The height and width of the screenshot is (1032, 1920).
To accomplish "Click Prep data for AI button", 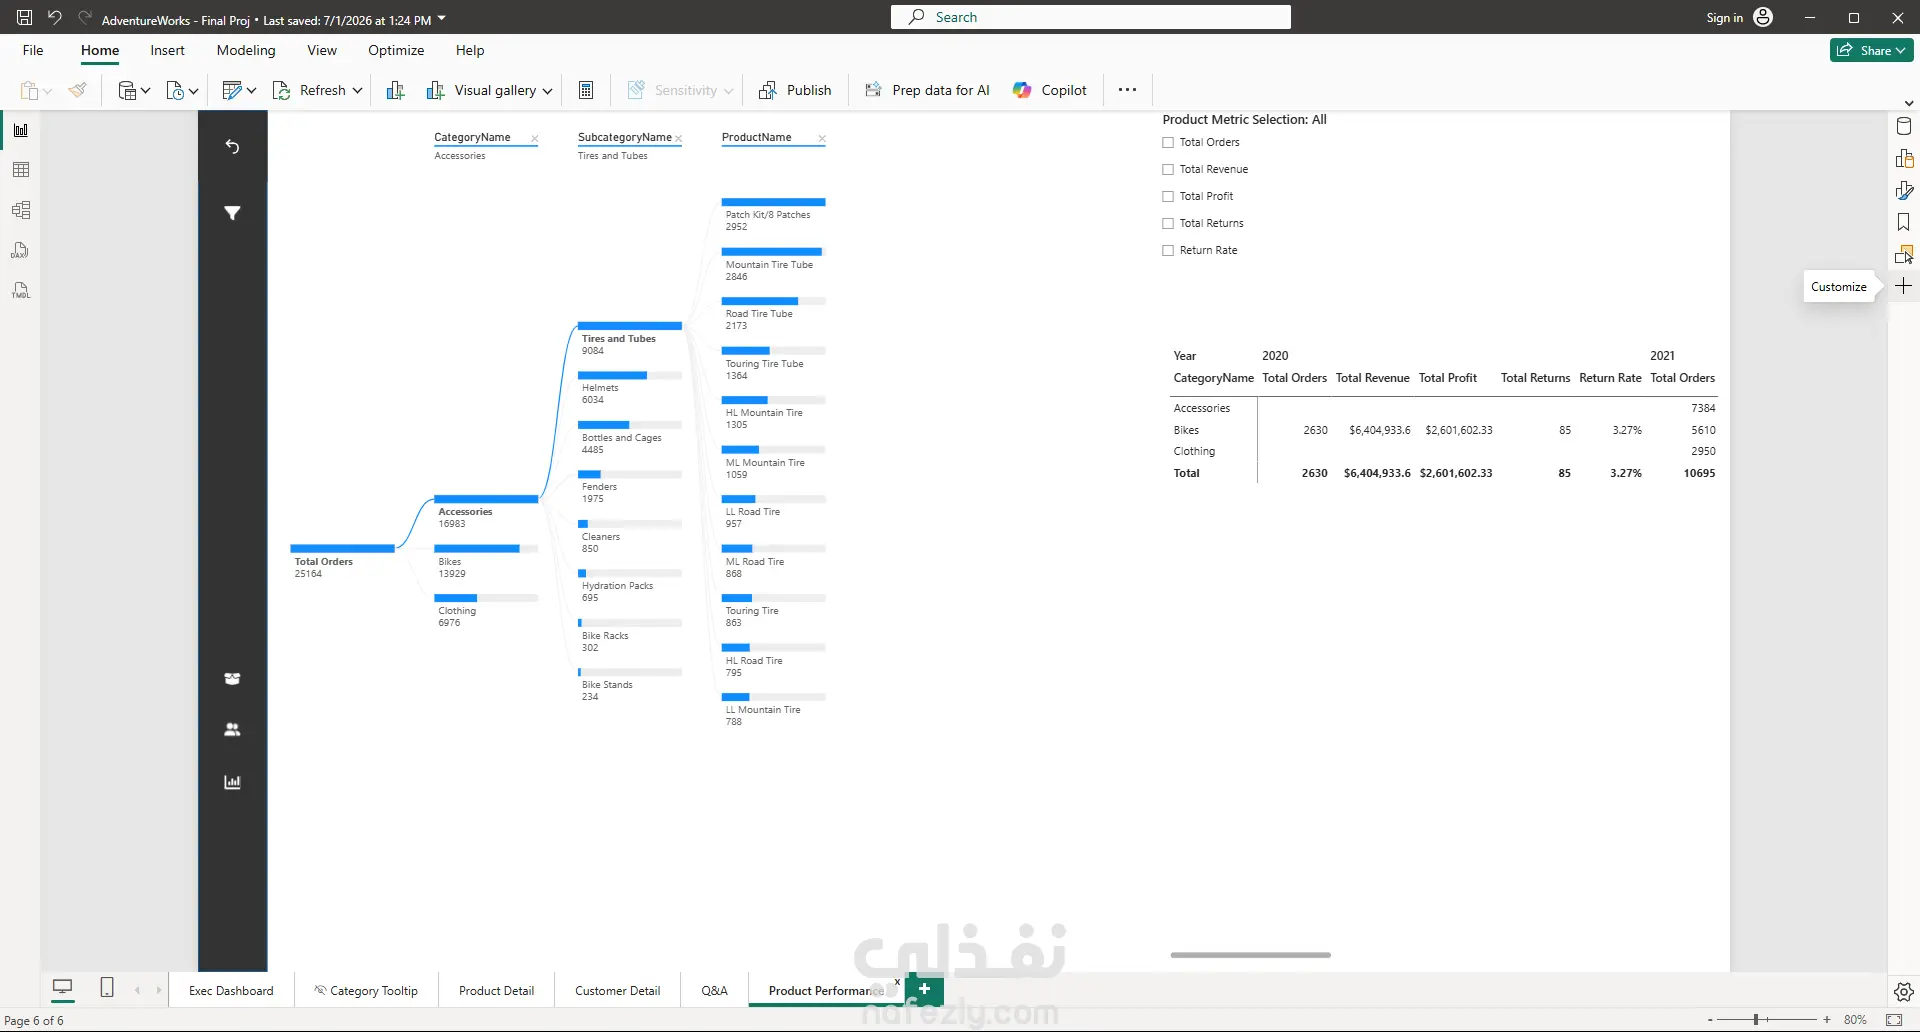I will point(927,90).
